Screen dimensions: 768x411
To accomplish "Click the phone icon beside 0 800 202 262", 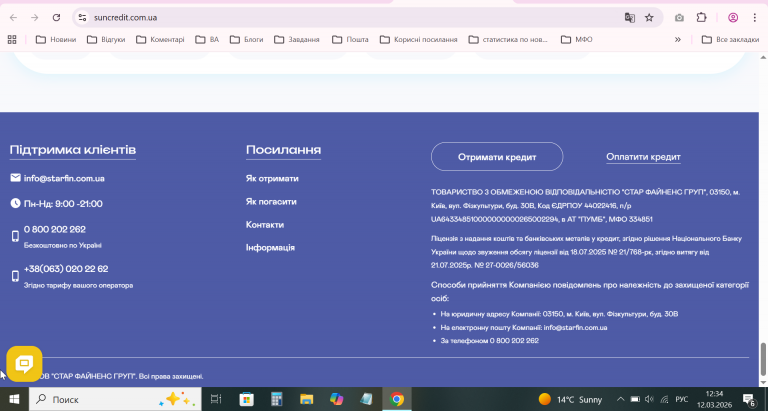I will [x=15, y=236].
